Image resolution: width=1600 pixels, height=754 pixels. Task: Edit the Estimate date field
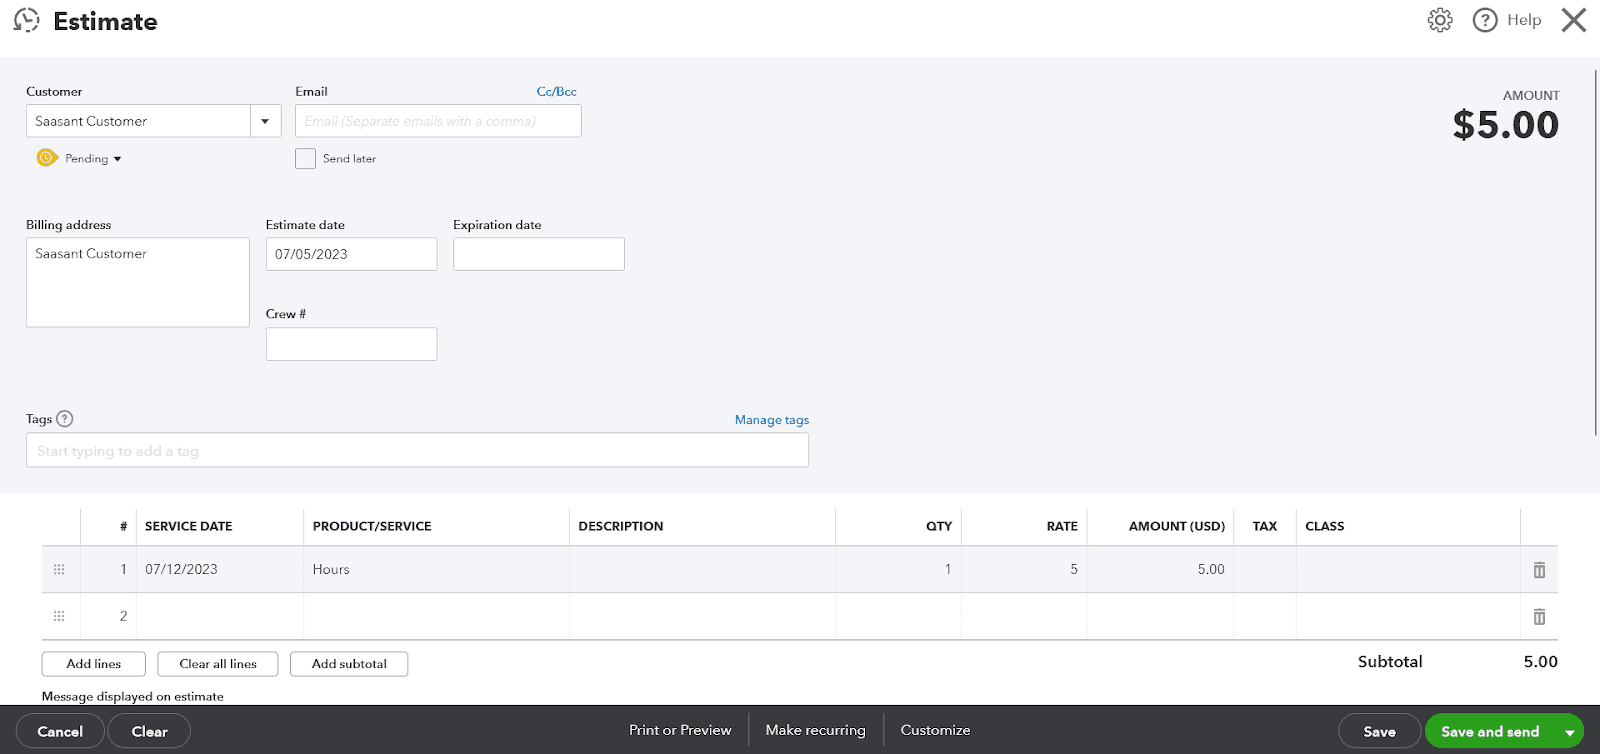pyautogui.click(x=351, y=254)
